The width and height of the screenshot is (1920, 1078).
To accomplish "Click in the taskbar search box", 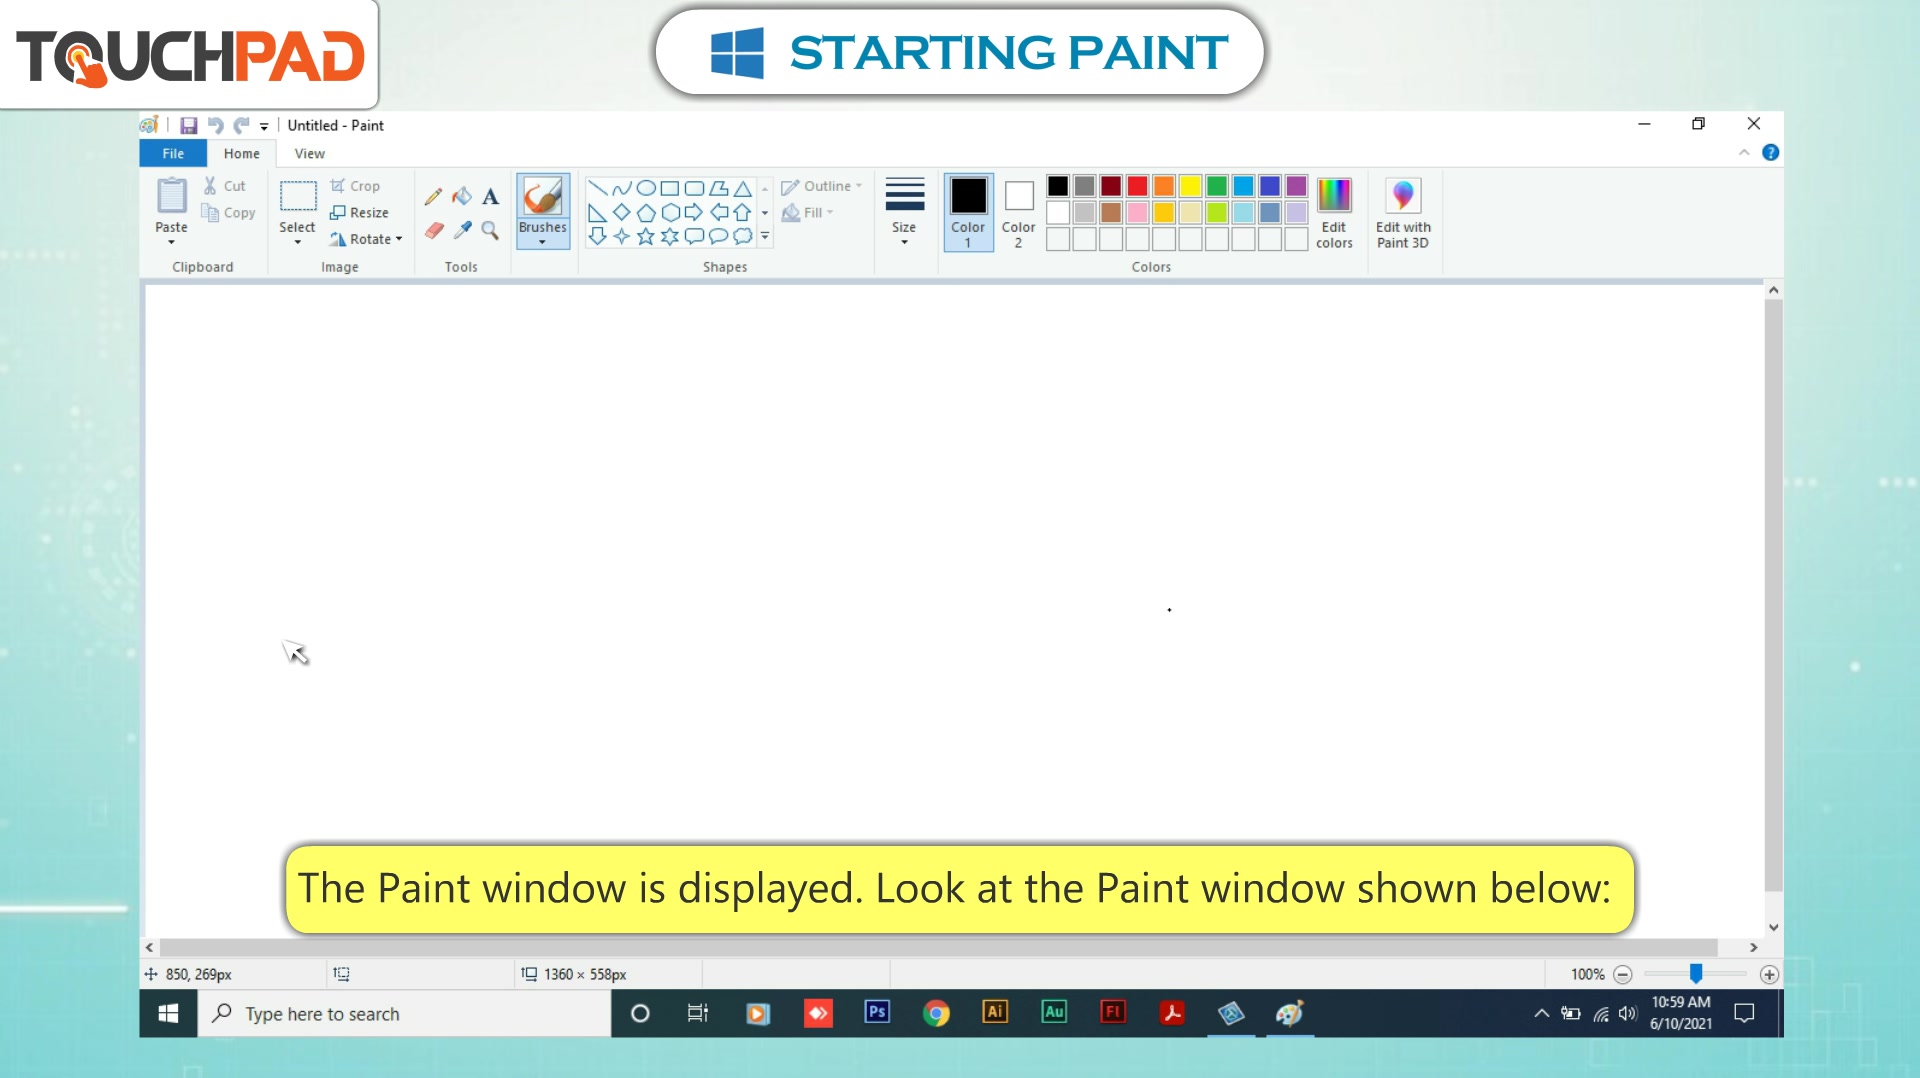I will 405,1014.
